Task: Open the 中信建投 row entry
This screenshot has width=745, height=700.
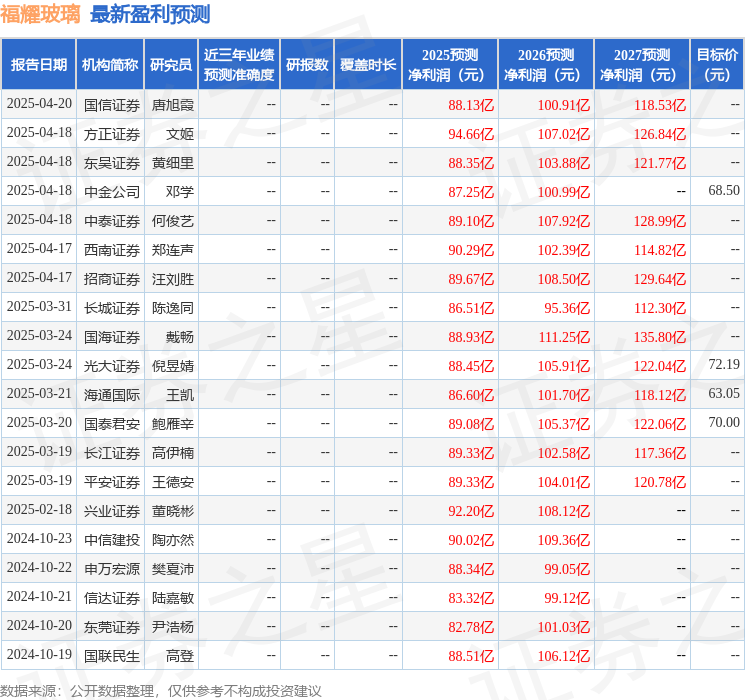Action: click(x=111, y=540)
